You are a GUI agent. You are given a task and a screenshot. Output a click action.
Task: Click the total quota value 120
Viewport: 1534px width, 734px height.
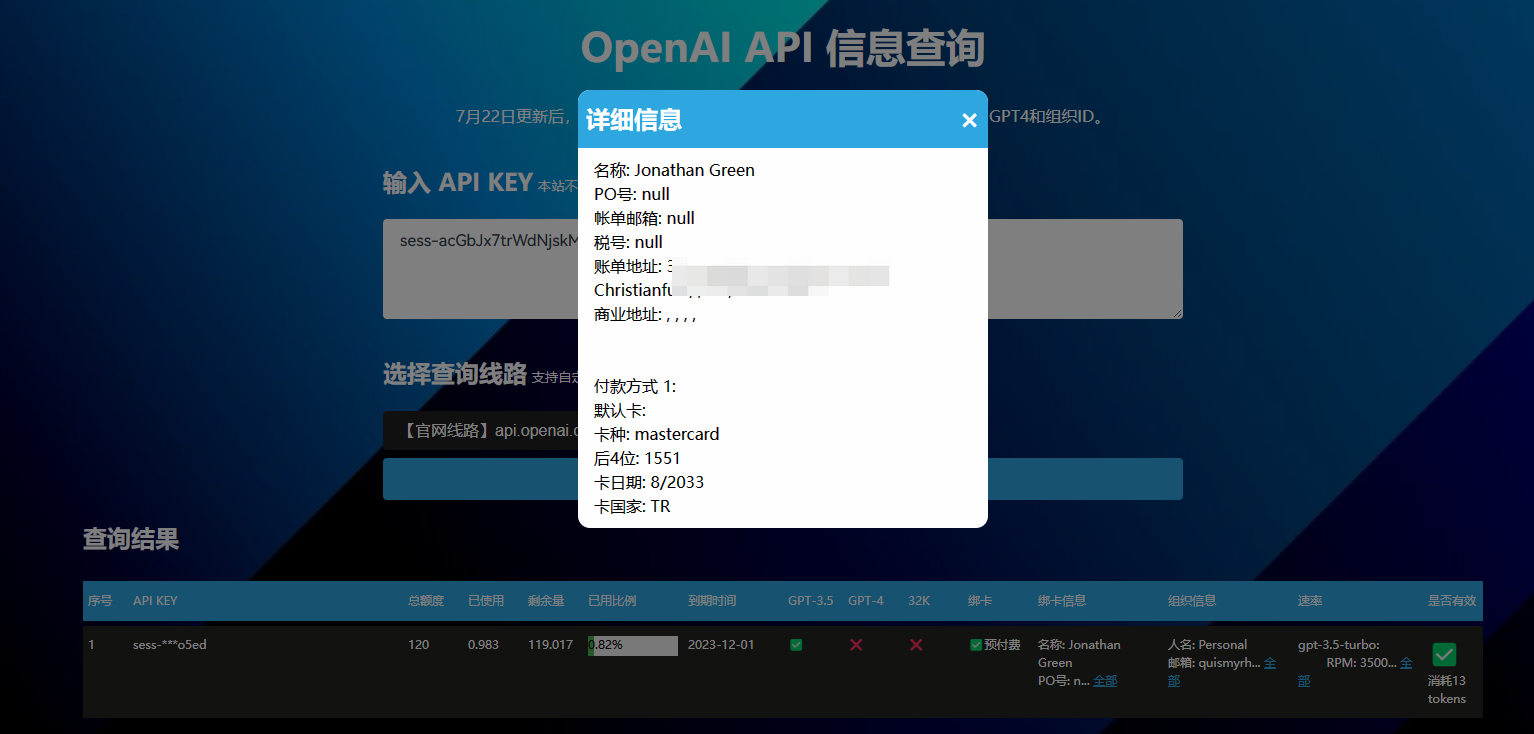[418, 645]
